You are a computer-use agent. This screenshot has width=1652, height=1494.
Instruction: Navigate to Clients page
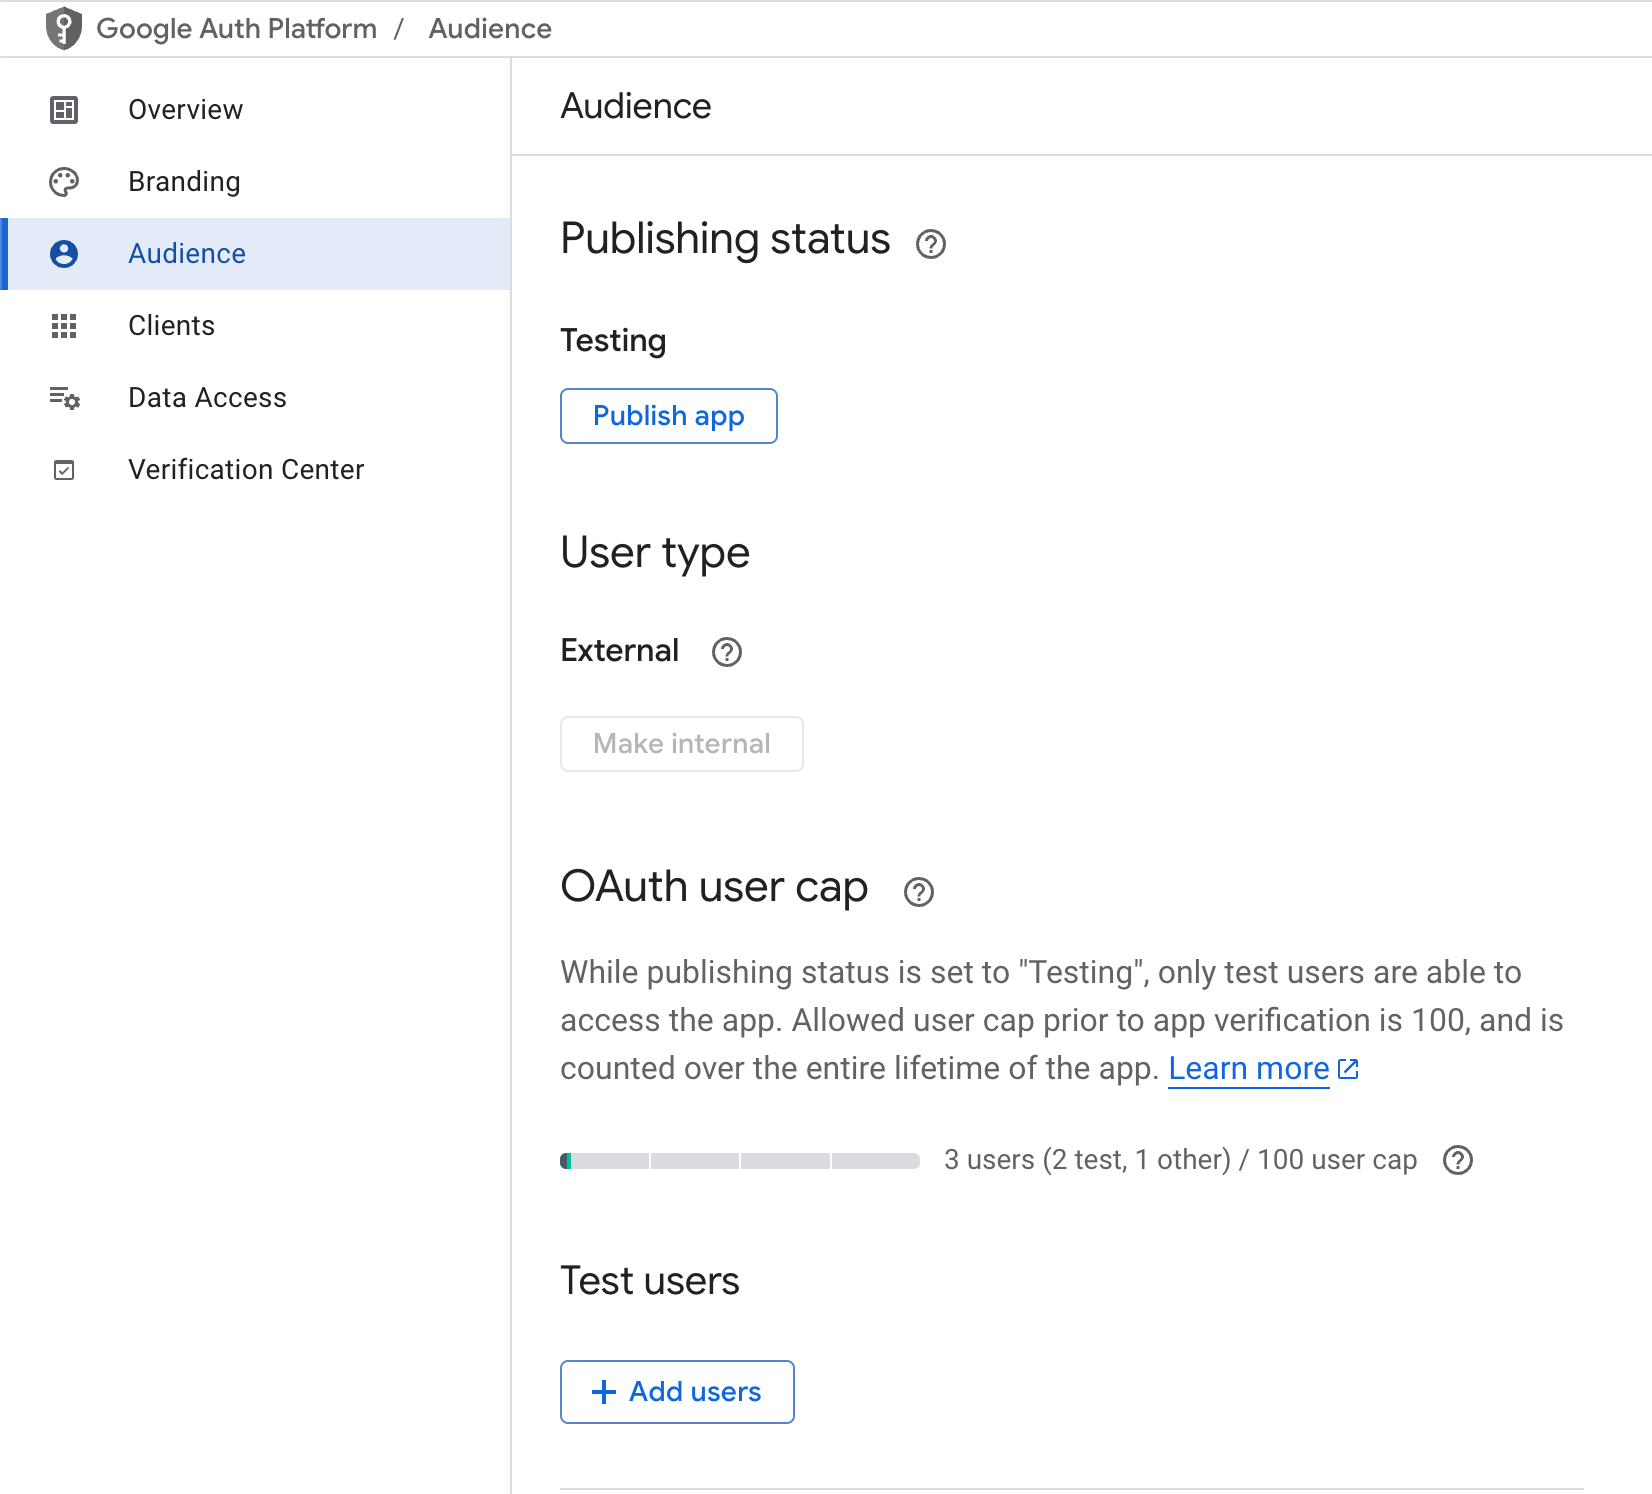click(171, 326)
